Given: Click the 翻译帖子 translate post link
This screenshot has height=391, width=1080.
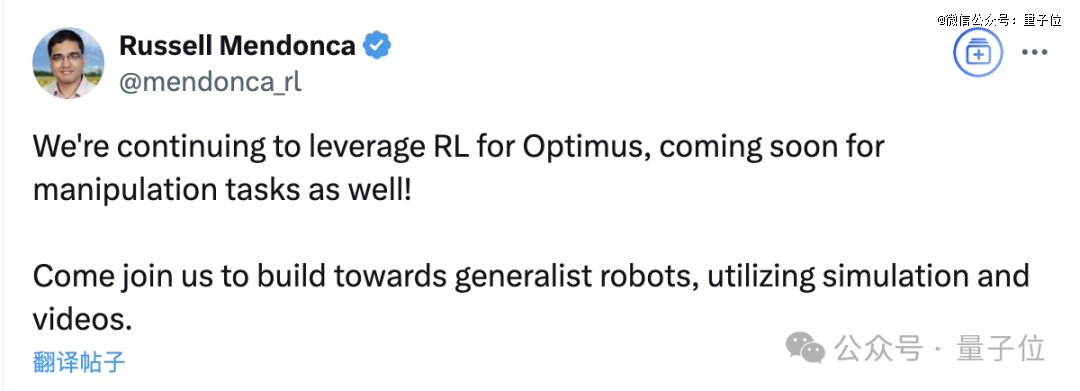Looking at the screenshot, I should [x=79, y=361].
